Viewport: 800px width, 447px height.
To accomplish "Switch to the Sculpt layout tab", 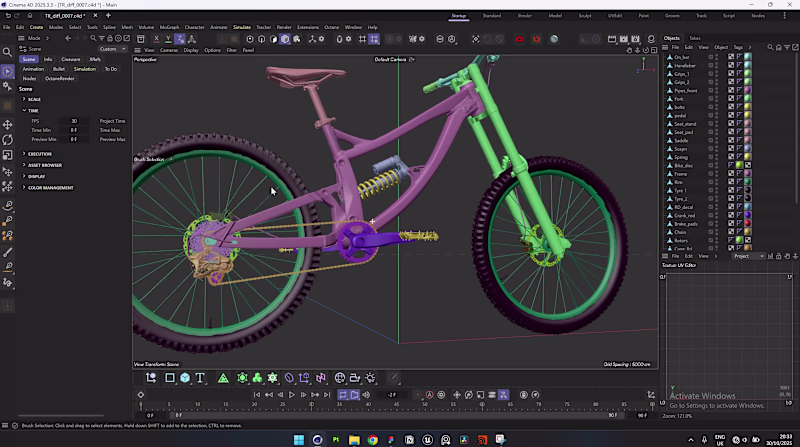I will [x=585, y=16].
